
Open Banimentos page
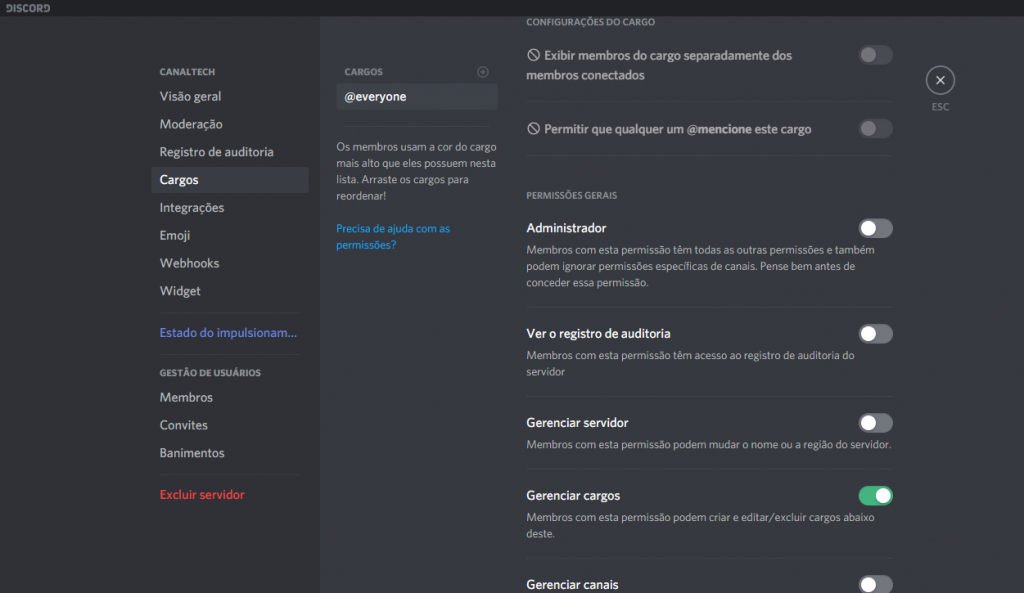230,453
